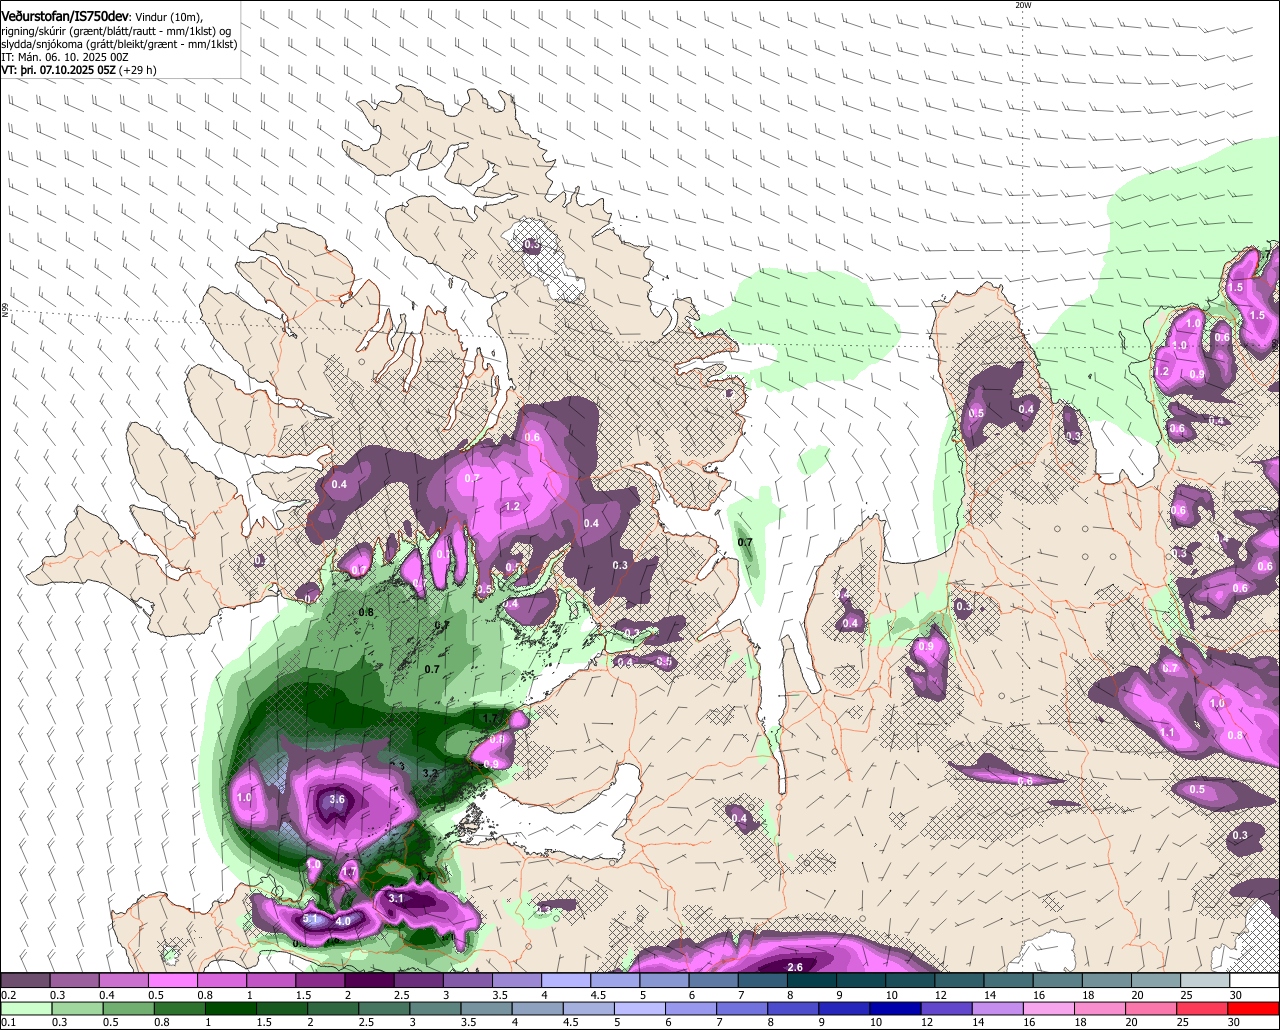This screenshot has width=1280, height=1030.
Task: Click the 20W longitude label
Action: coord(1022,5)
